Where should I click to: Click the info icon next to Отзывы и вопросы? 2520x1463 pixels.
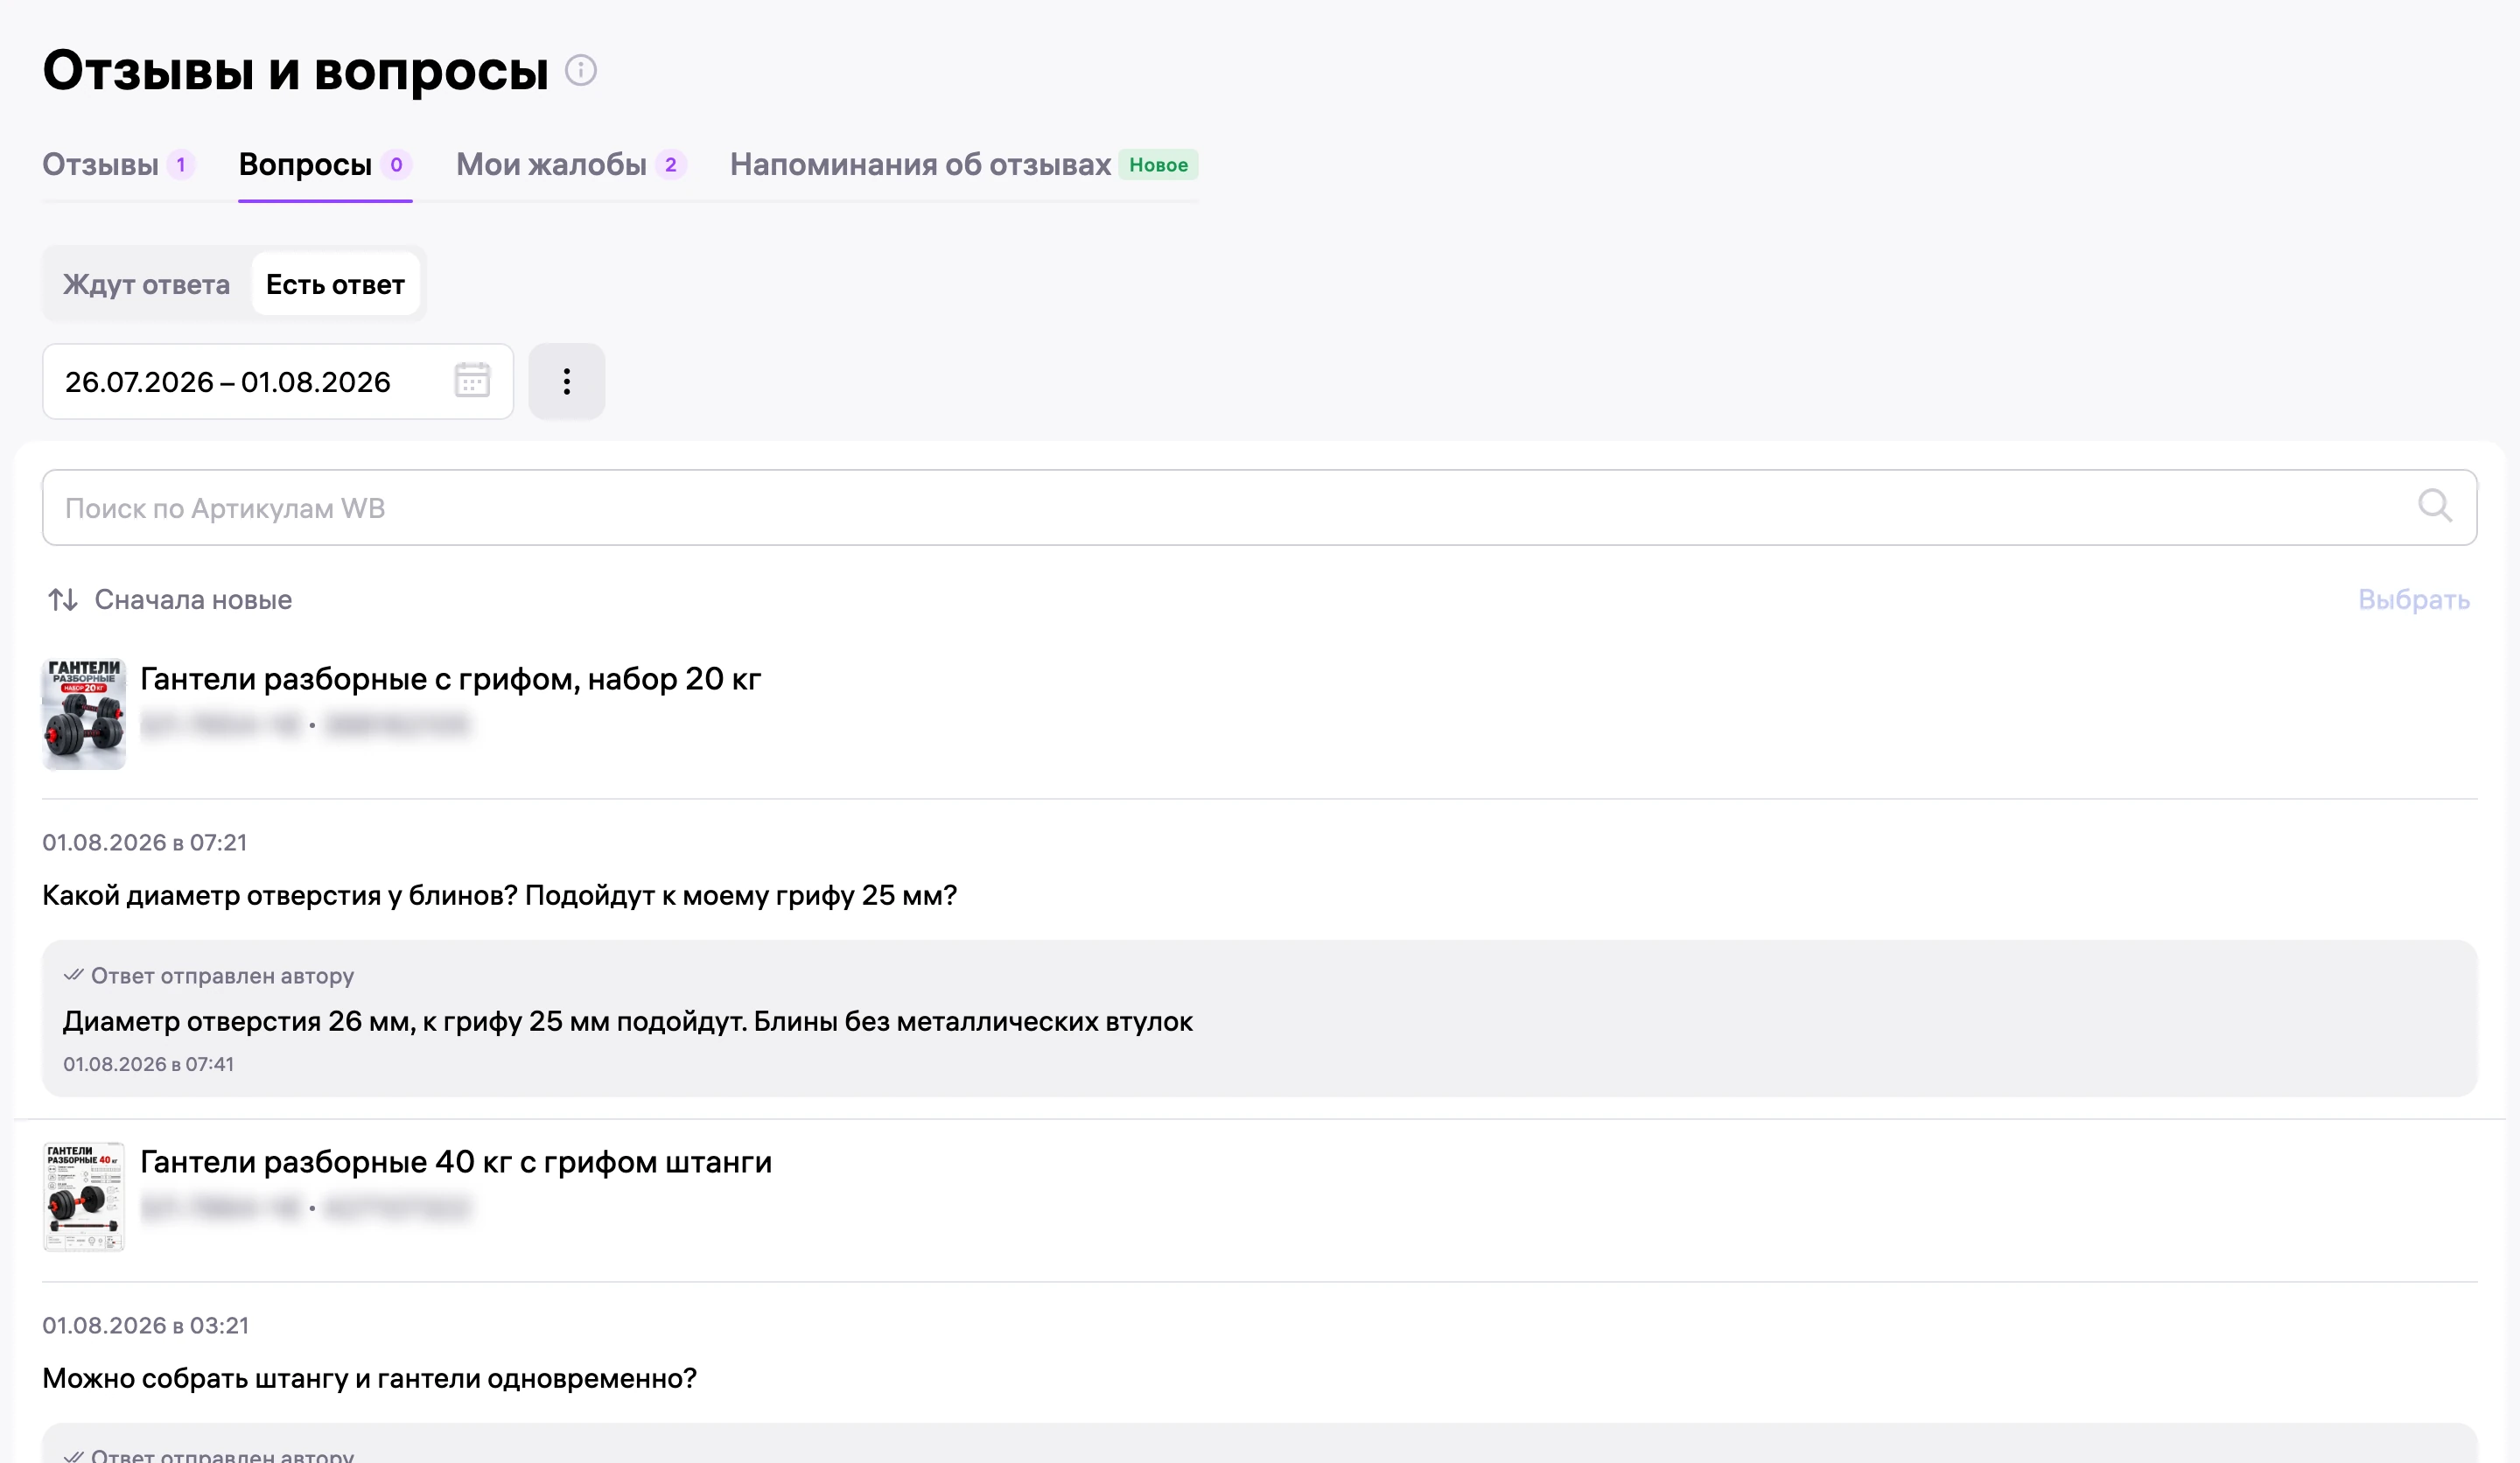pos(580,70)
